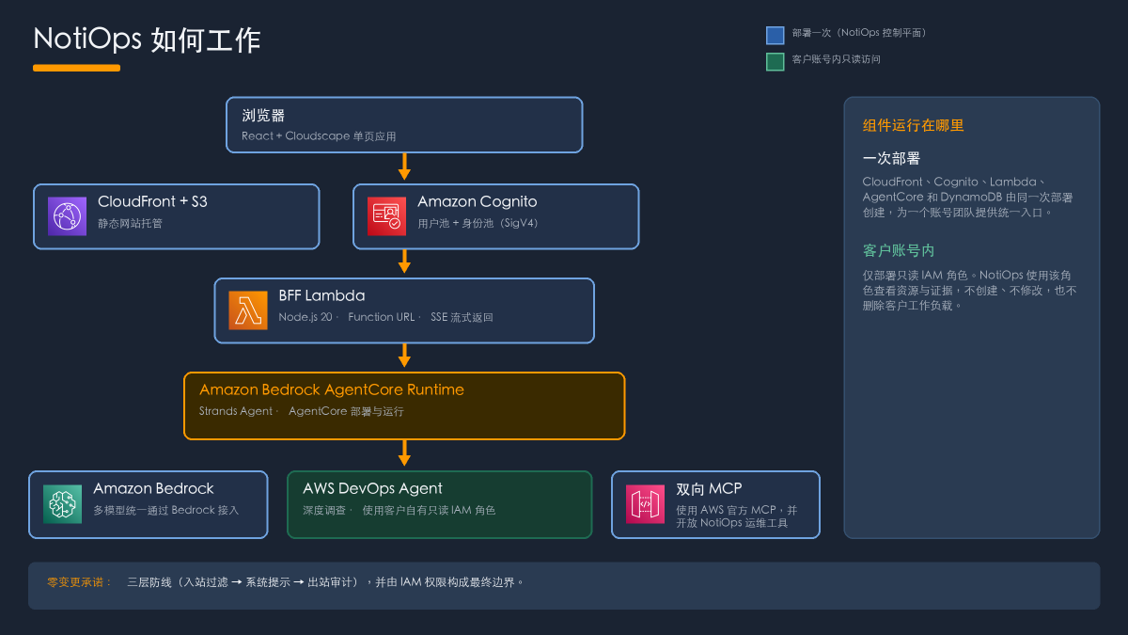Click the pink 双向 MCP gateway icon
Image resolution: width=1128 pixels, height=635 pixels.
(x=645, y=504)
